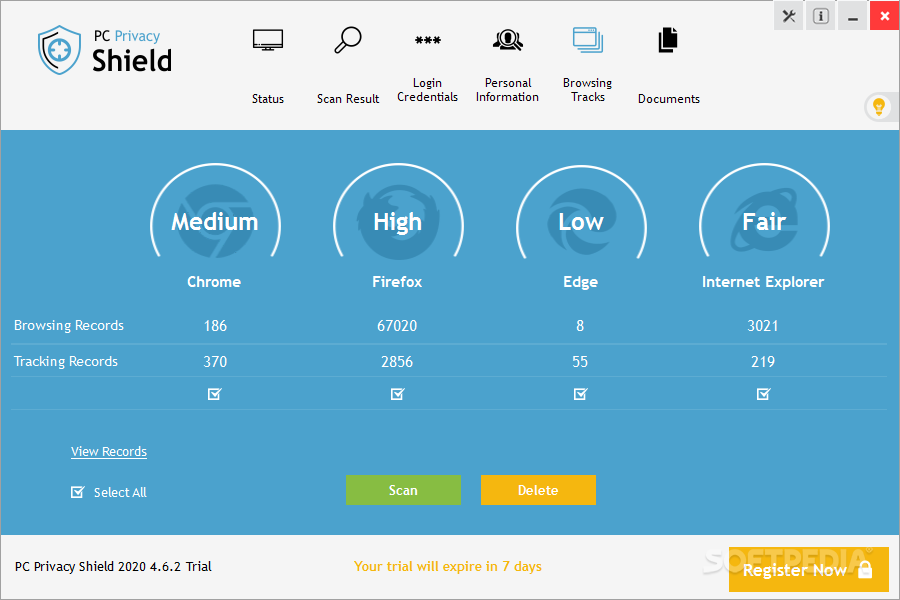Open the View Records link
Screen dimensions: 900x600
(x=109, y=452)
